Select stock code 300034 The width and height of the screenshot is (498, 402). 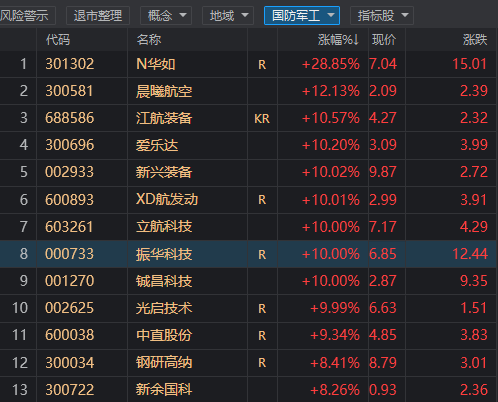pos(70,363)
